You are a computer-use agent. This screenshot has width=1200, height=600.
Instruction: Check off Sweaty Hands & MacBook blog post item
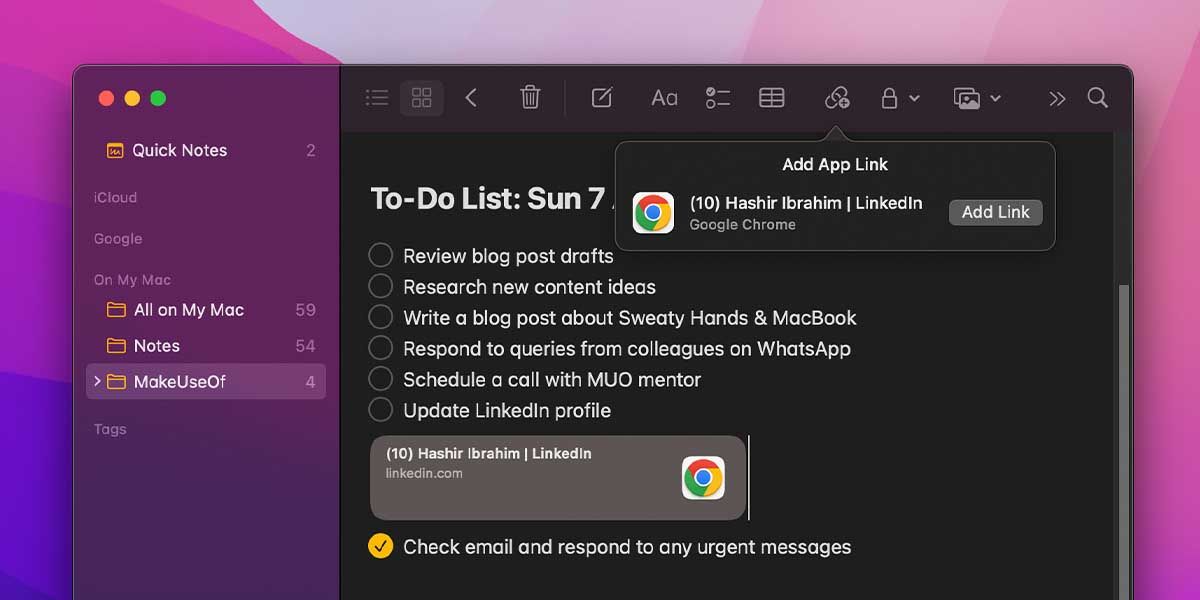380,317
